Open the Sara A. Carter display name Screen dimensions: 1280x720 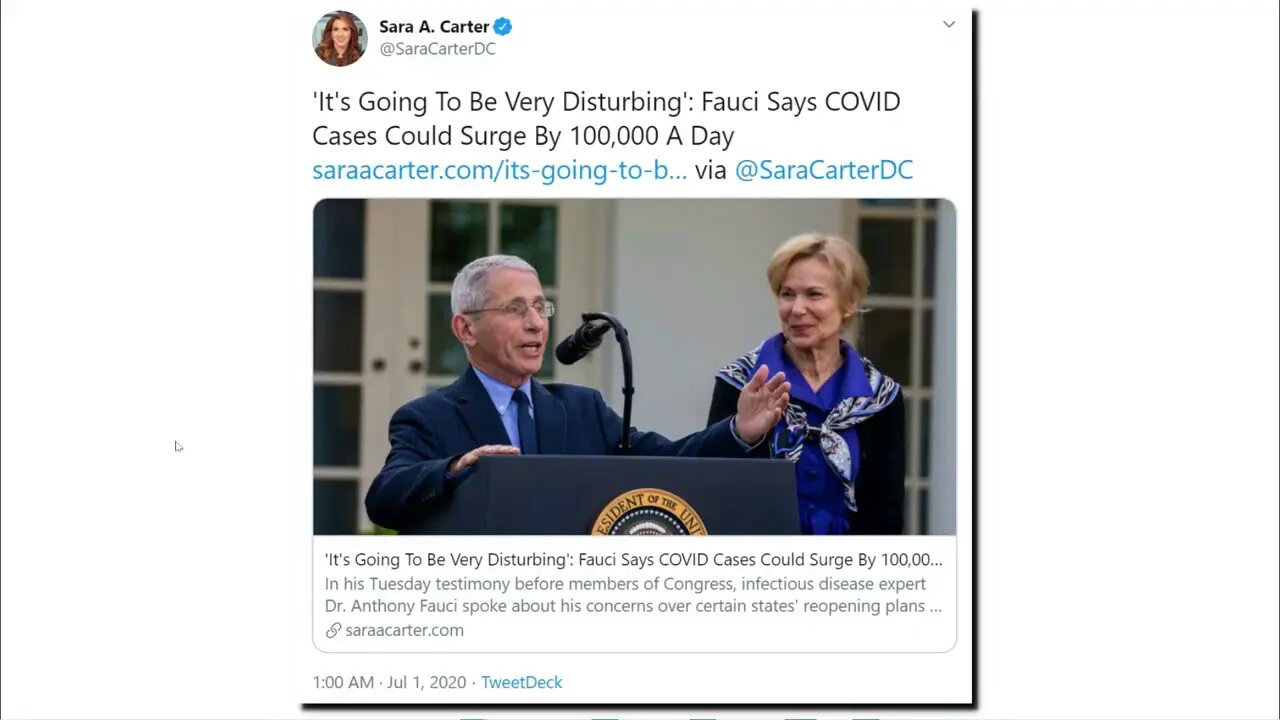pyautogui.click(x=434, y=27)
